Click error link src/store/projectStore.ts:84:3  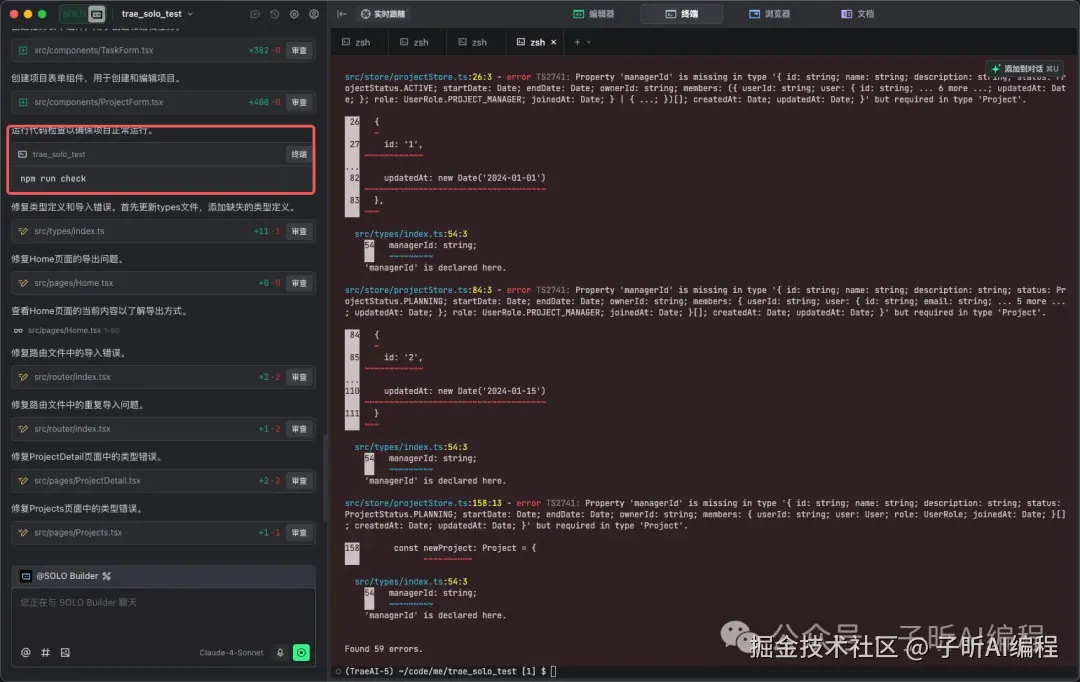click(418, 290)
